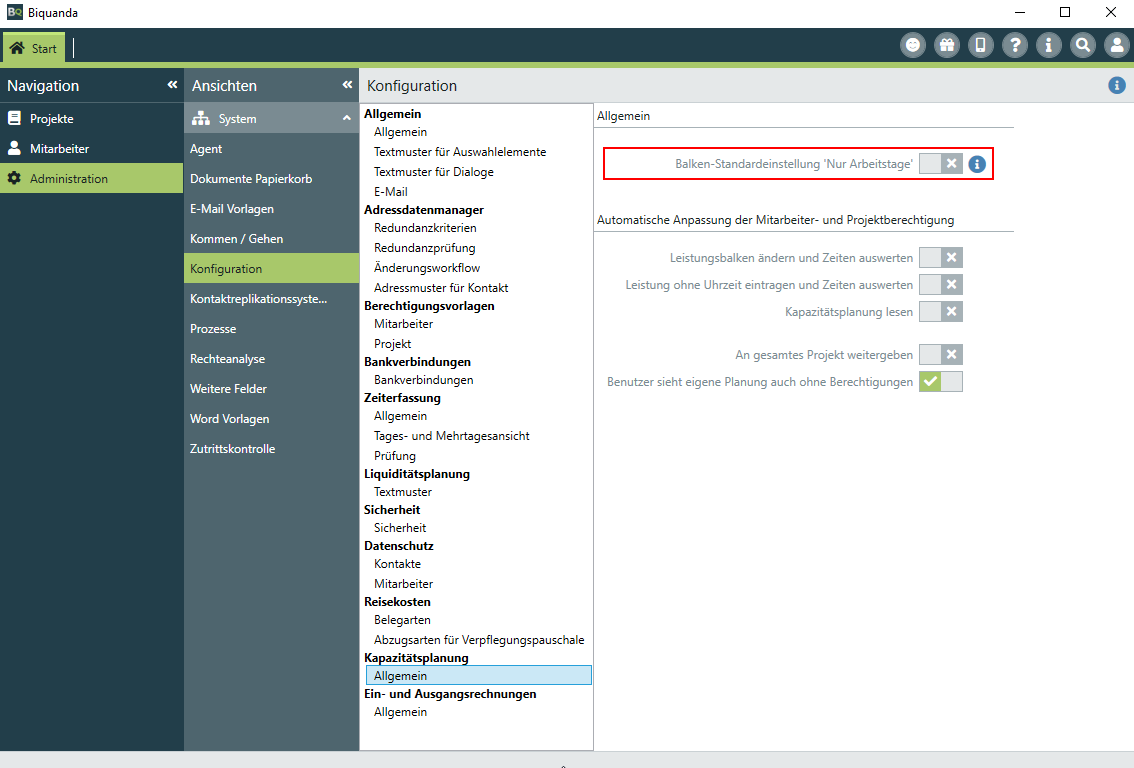Viewport: 1134px width, 768px height.
Task: Switch to the Start tab
Action: 34,48
